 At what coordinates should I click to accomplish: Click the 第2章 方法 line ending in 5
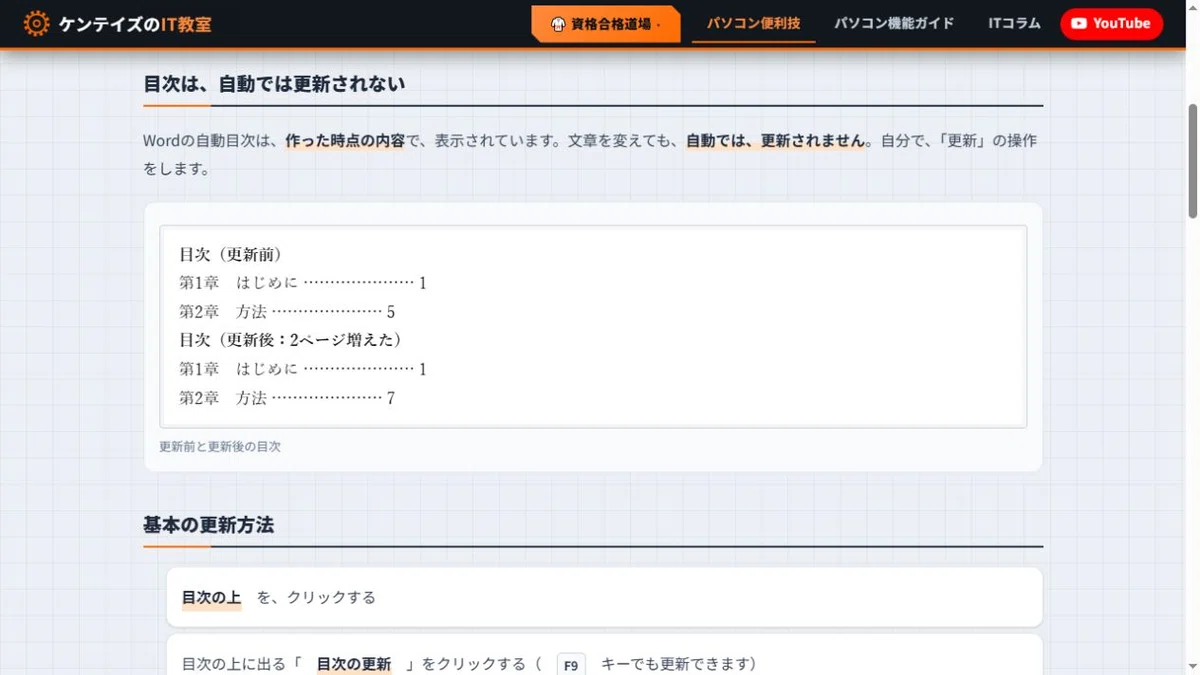pos(287,312)
